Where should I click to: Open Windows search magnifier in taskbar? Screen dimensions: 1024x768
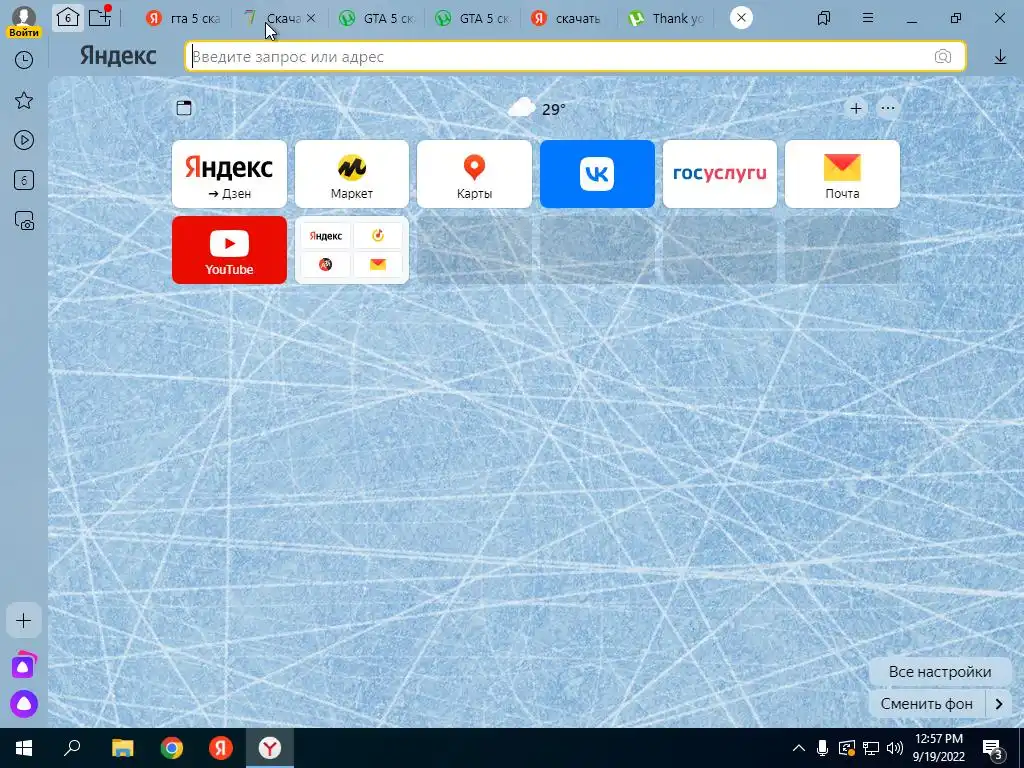(x=72, y=748)
